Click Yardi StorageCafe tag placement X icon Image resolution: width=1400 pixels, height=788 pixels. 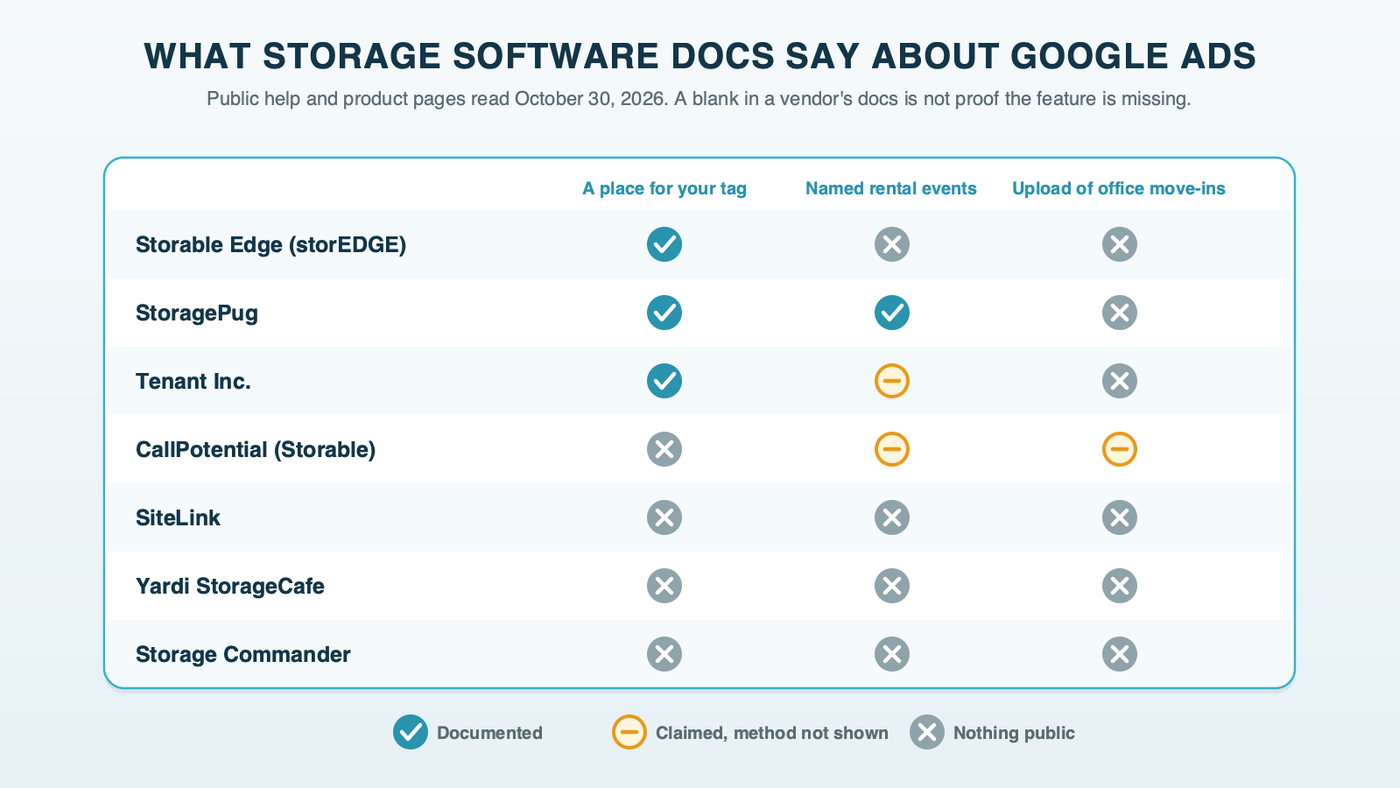[664, 586]
